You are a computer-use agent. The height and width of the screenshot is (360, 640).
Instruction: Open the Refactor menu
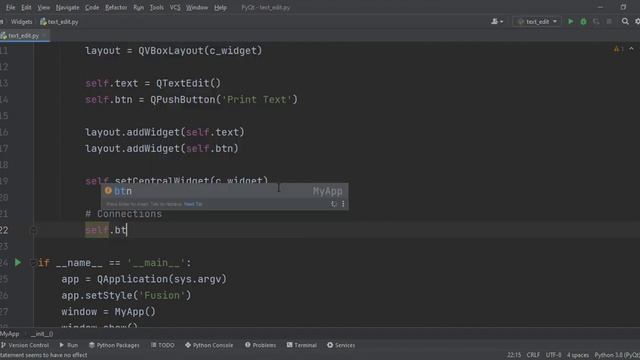pyautogui.click(x=116, y=7)
